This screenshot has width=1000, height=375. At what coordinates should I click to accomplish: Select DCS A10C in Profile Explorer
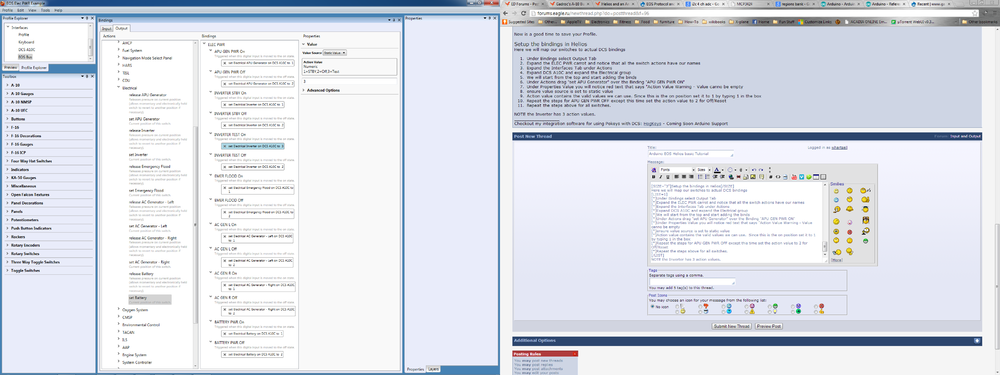pyautogui.click(x=27, y=50)
